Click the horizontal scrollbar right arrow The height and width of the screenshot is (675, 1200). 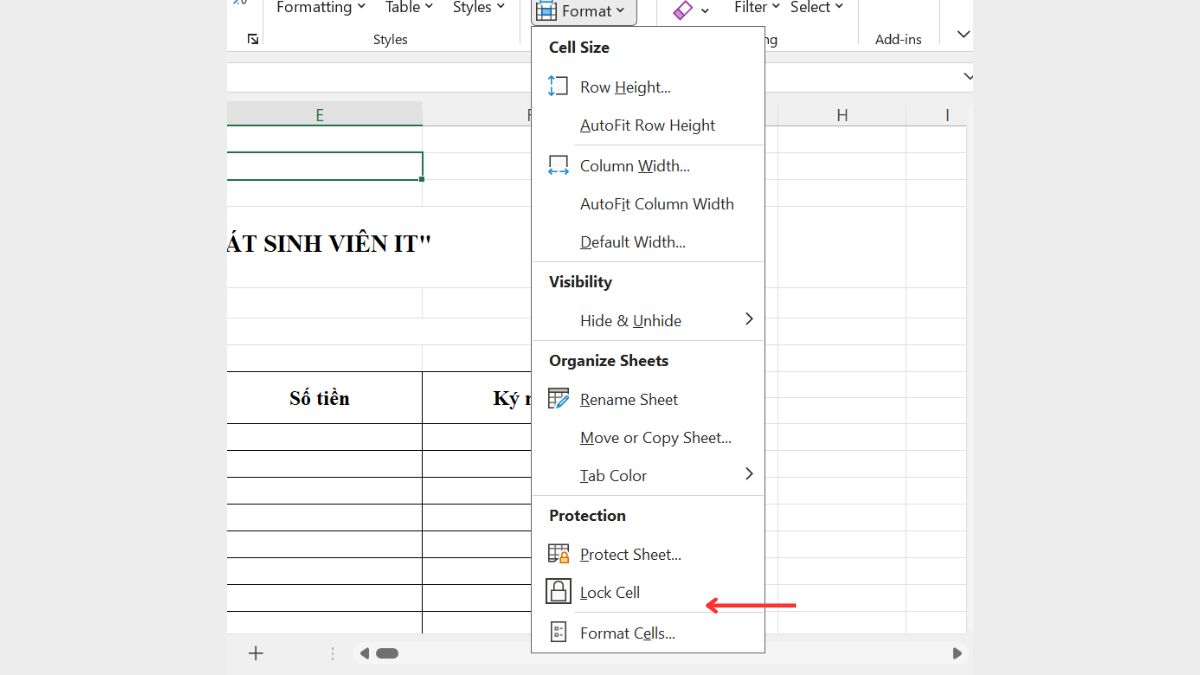pos(957,653)
